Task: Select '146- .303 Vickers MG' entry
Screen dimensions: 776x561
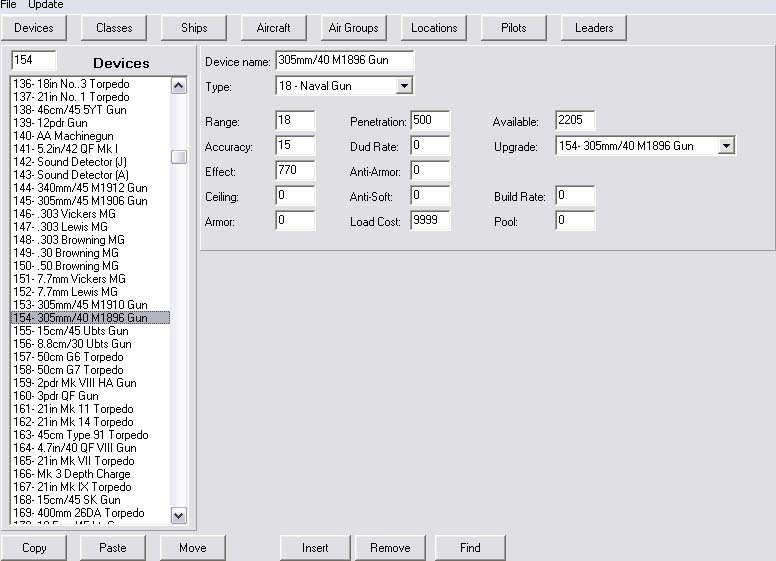Action: pyautogui.click(x=90, y=214)
